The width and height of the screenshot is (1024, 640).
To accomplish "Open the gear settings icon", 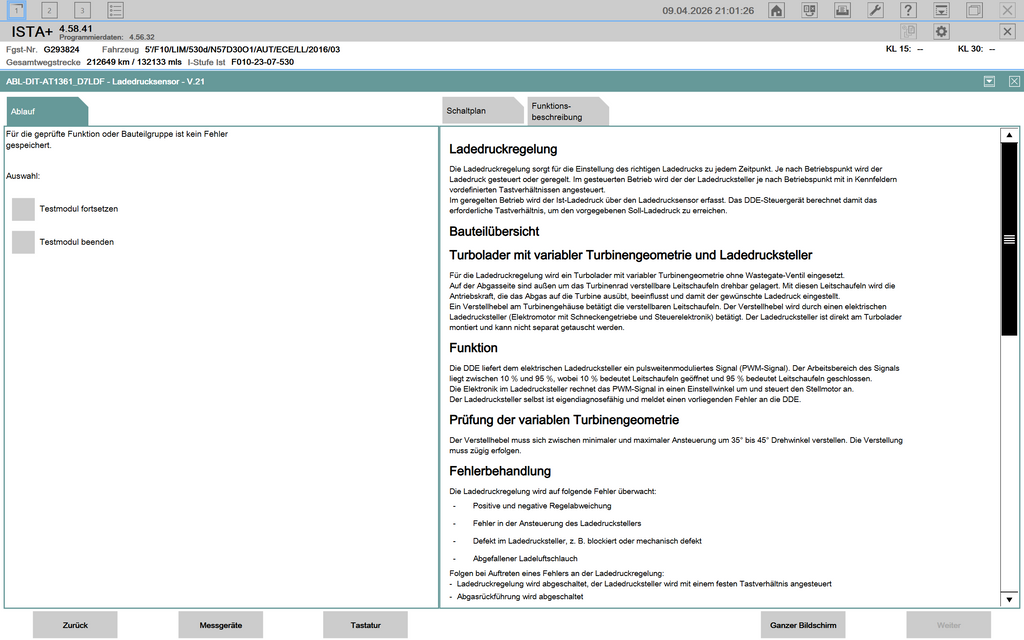I will 941,32.
